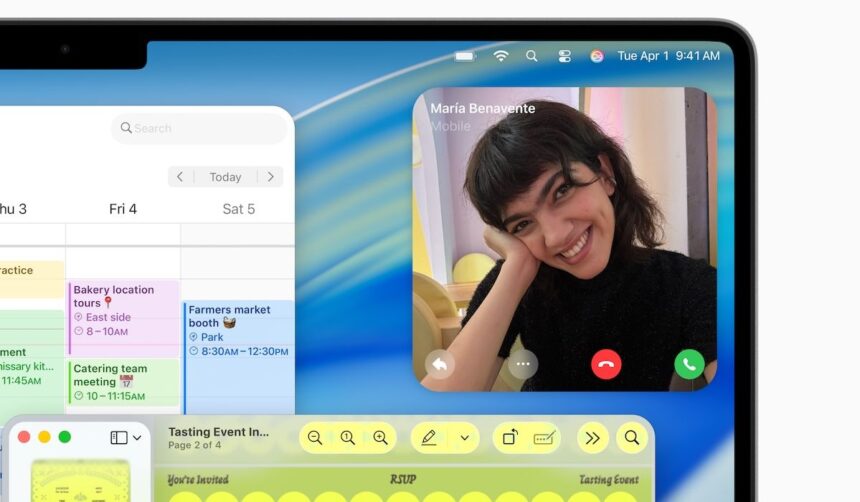Open the sidebar view options dropdown
Image resolution: width=860 pixels, height=502 pixels.
[126, 438]
